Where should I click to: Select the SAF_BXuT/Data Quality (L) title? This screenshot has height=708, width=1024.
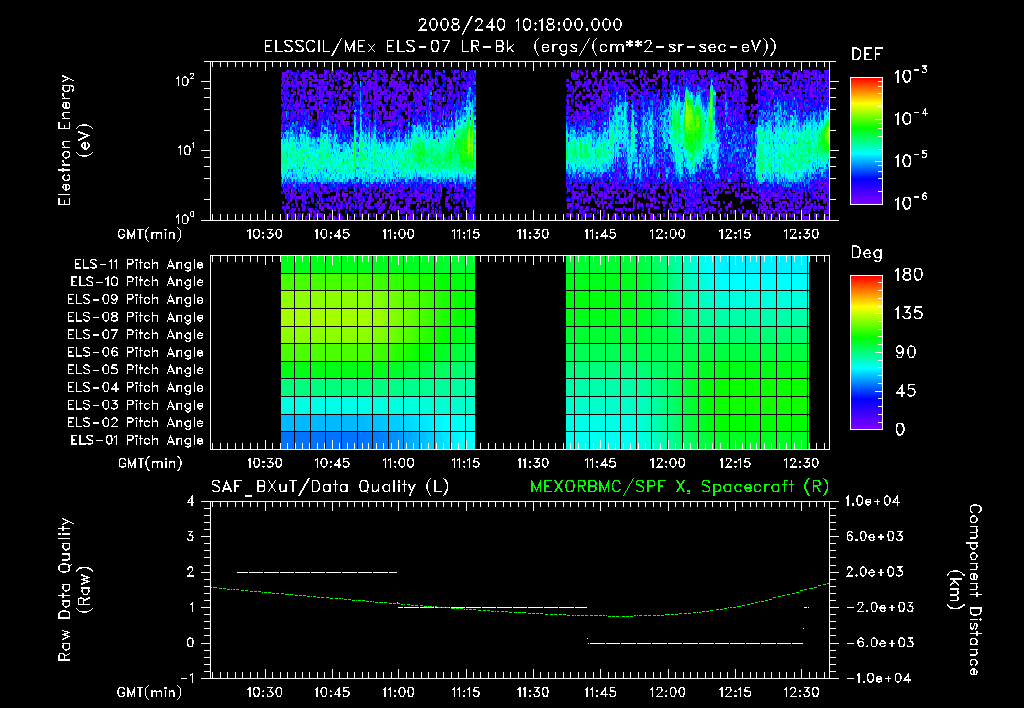pos(330,487)
